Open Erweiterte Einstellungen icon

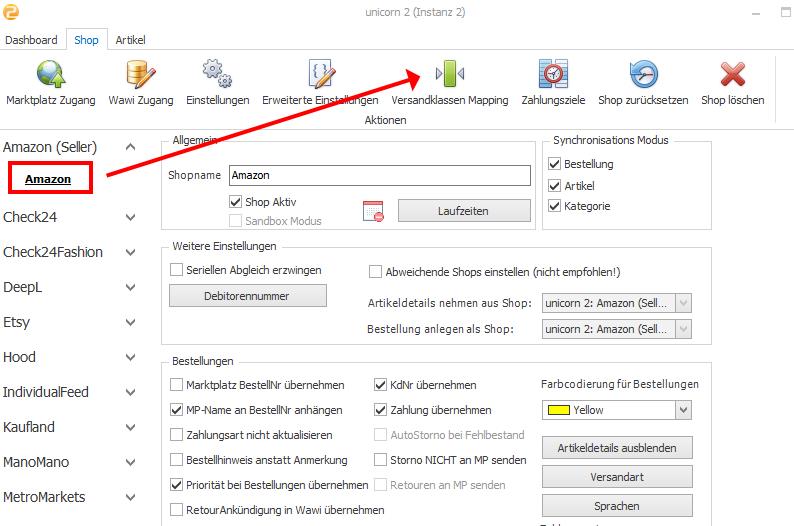(x=321, y=73)
